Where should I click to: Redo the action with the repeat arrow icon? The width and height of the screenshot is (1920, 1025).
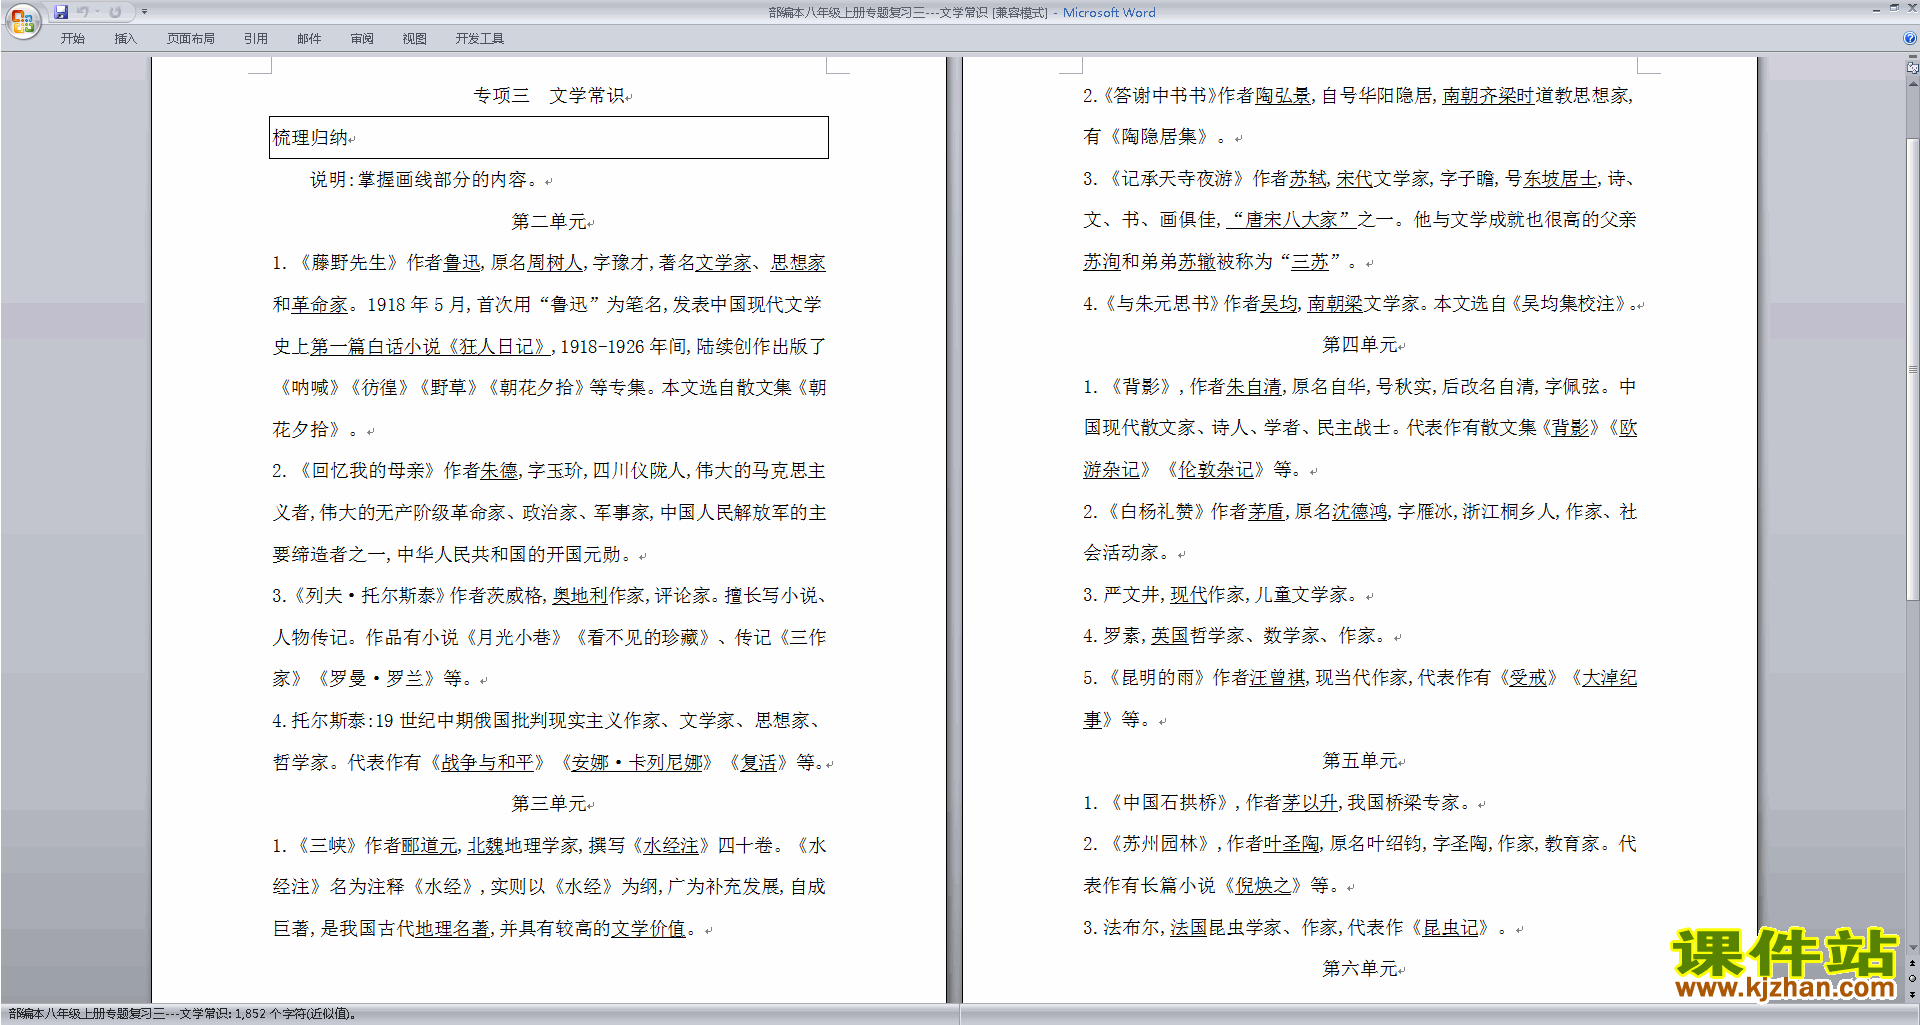(115, 12)
